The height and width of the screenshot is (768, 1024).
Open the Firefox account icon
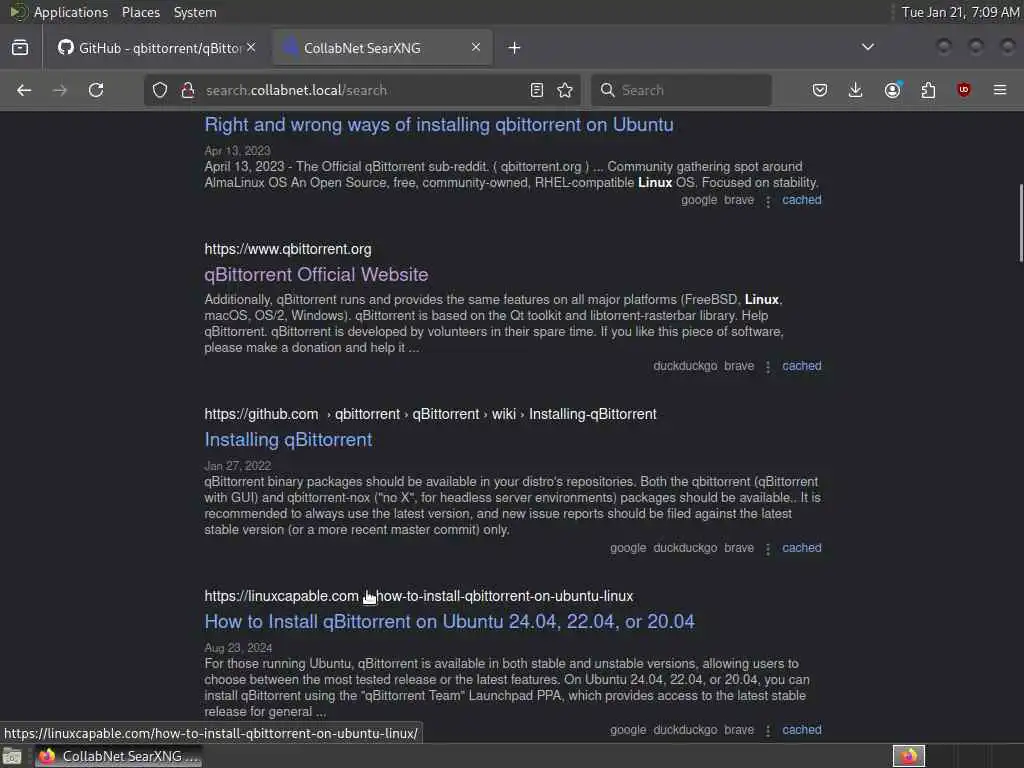click(x=893, y=90)
